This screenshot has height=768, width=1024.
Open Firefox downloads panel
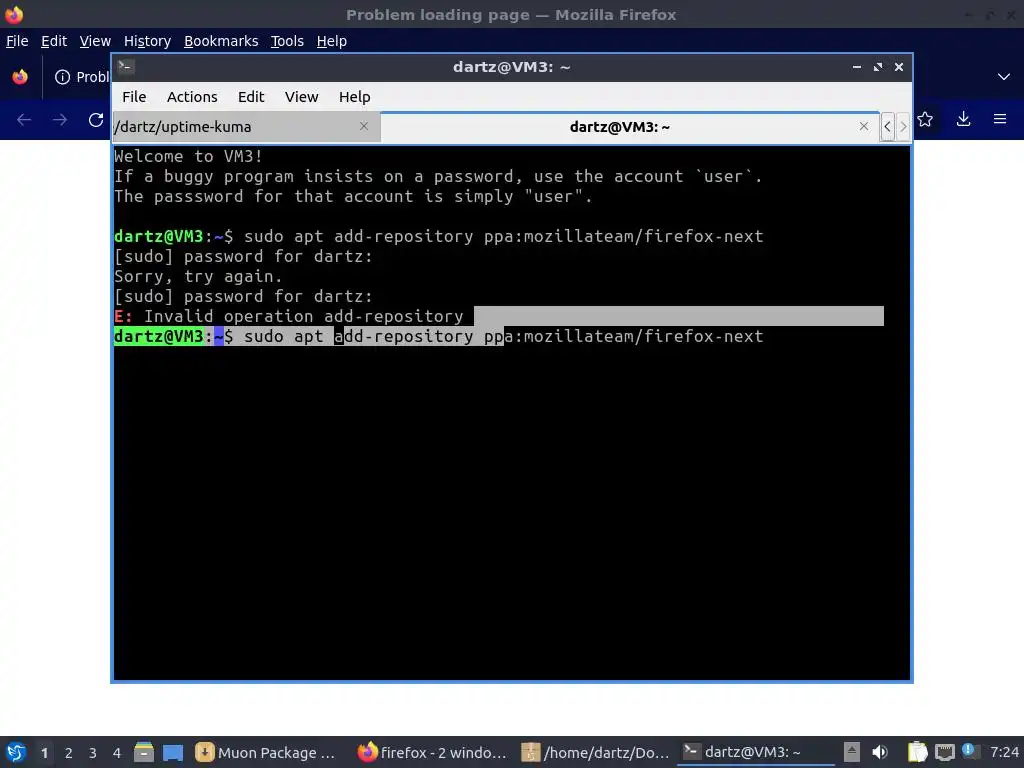pos(963,119)
